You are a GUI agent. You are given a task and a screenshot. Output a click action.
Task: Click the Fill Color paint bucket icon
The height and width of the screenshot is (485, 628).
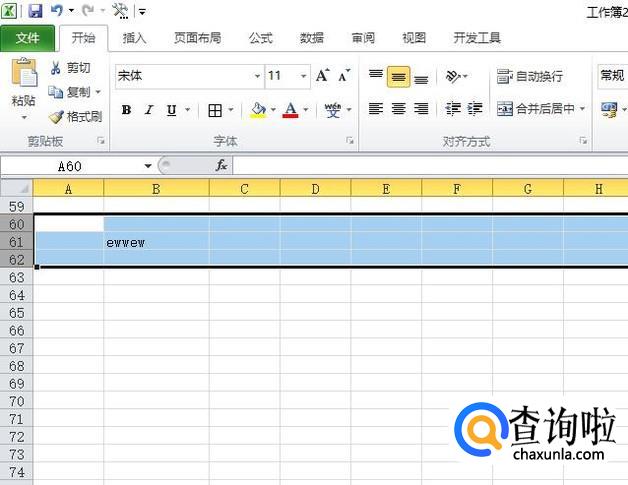pyautogui.click(x=258, y=110)
